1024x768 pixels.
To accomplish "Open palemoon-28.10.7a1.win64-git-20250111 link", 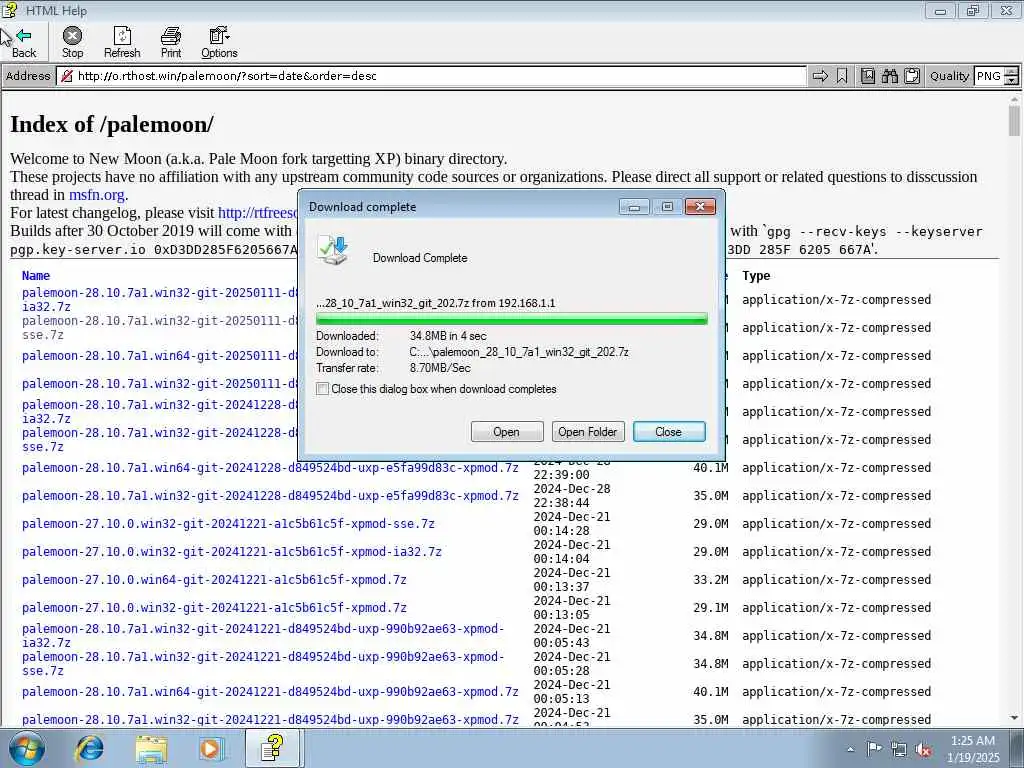I will click(160, 356).
